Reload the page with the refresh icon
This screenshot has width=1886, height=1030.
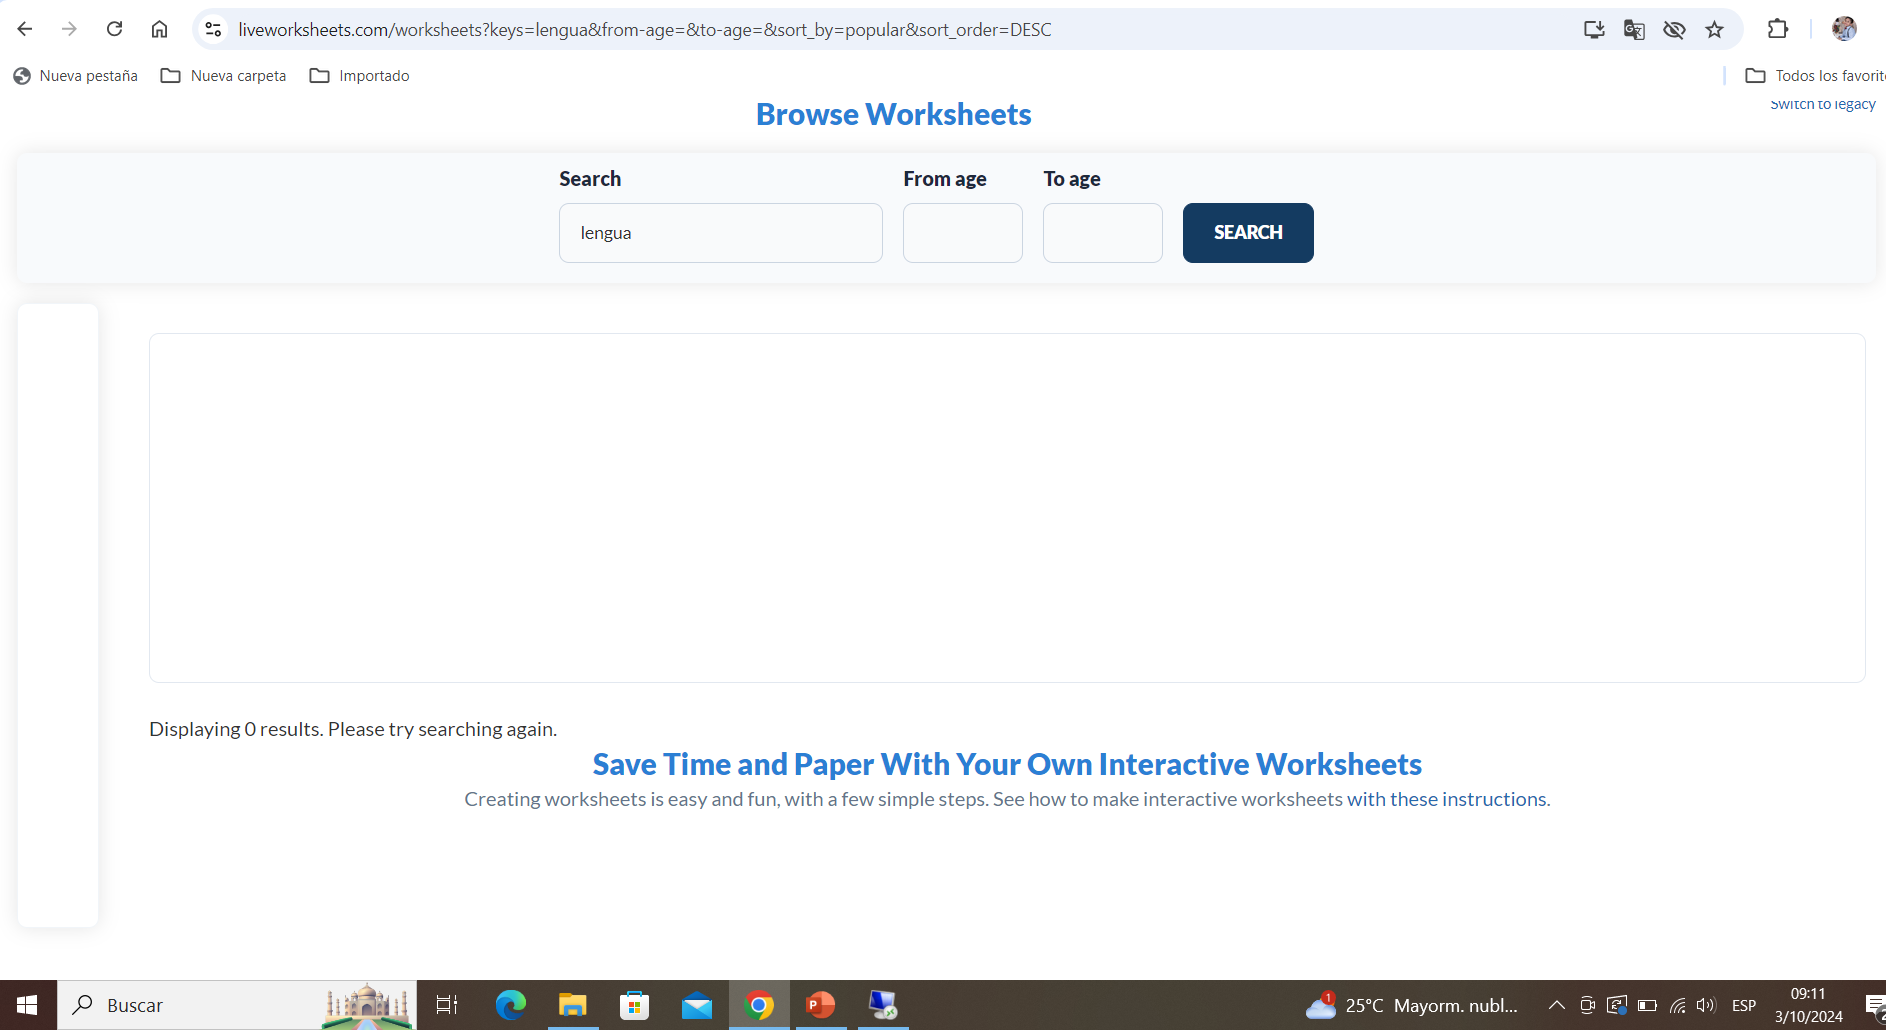coord(115,29)
